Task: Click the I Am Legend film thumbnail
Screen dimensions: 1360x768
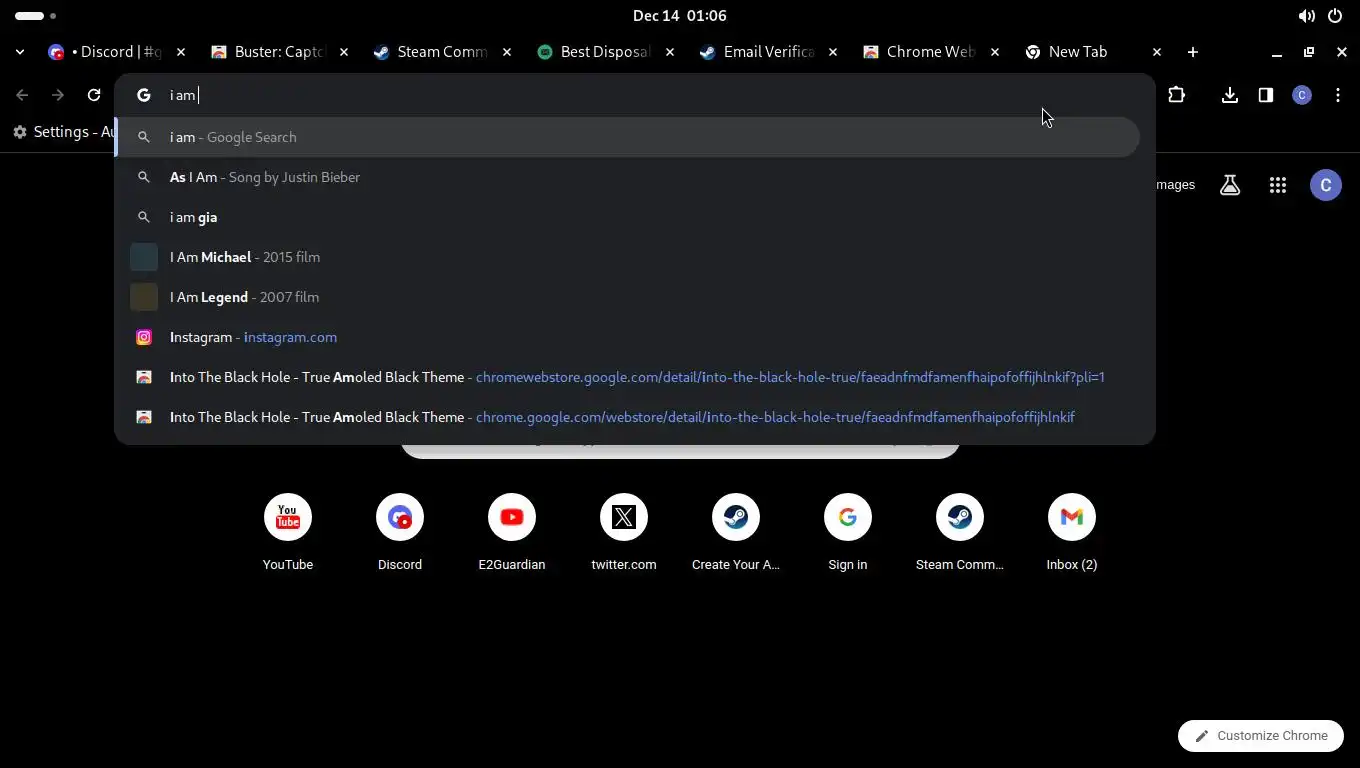Action: [x=144, y=297]
